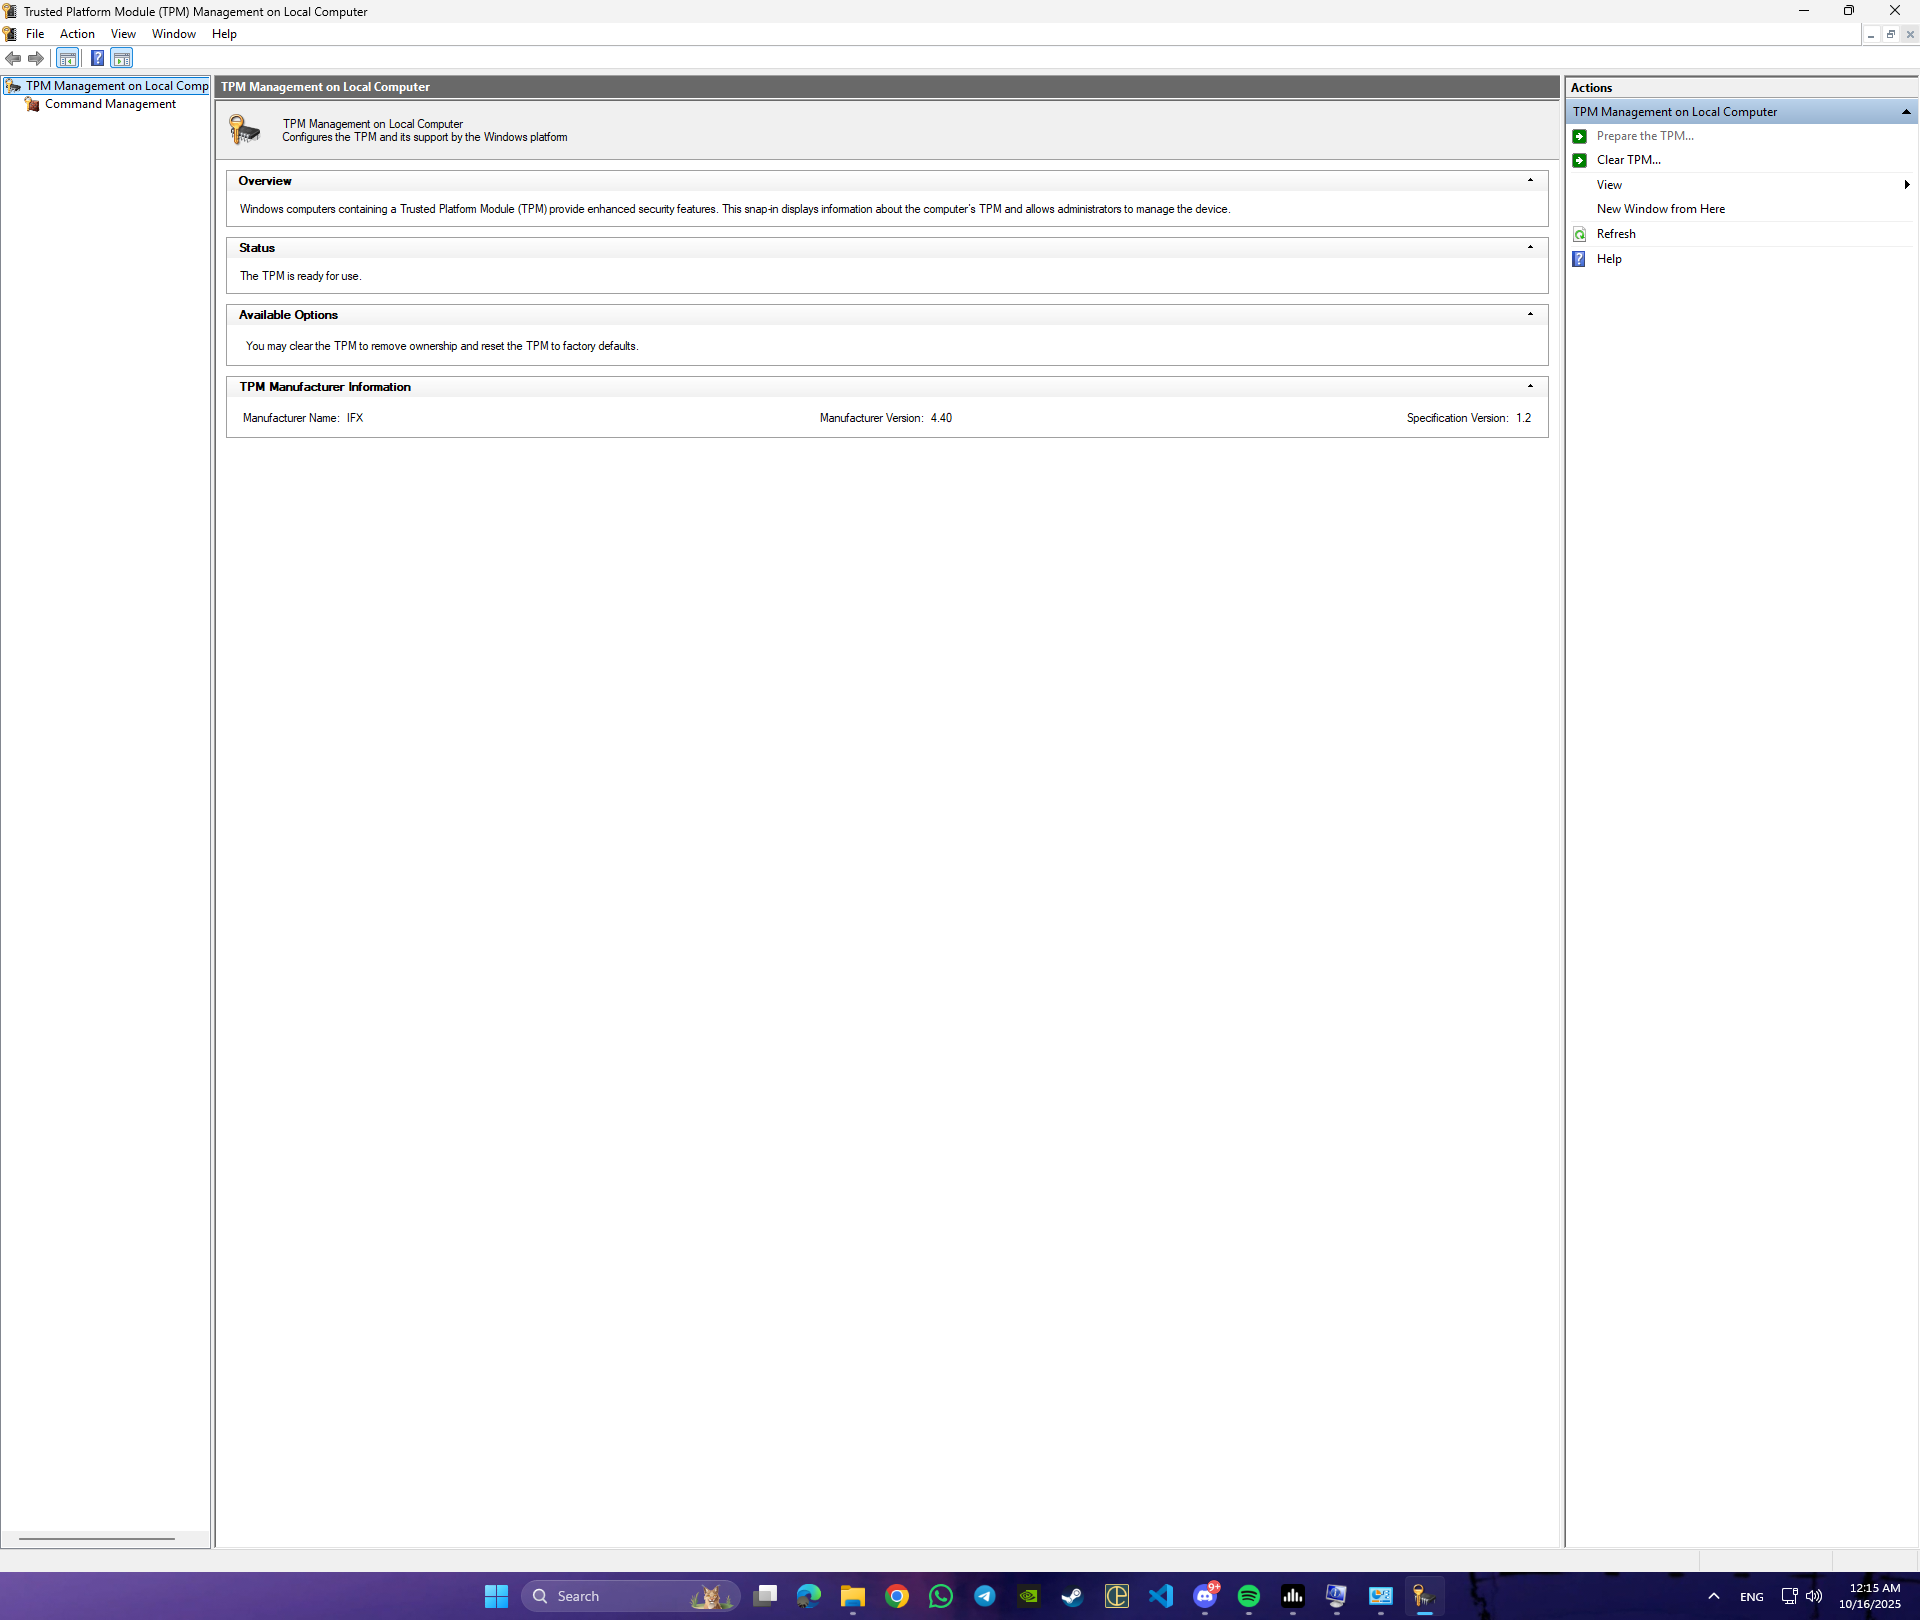Collapse the TPM Manufacturer Information section
Viewport: 1920px width, 1620px height.
(1530, 387)
